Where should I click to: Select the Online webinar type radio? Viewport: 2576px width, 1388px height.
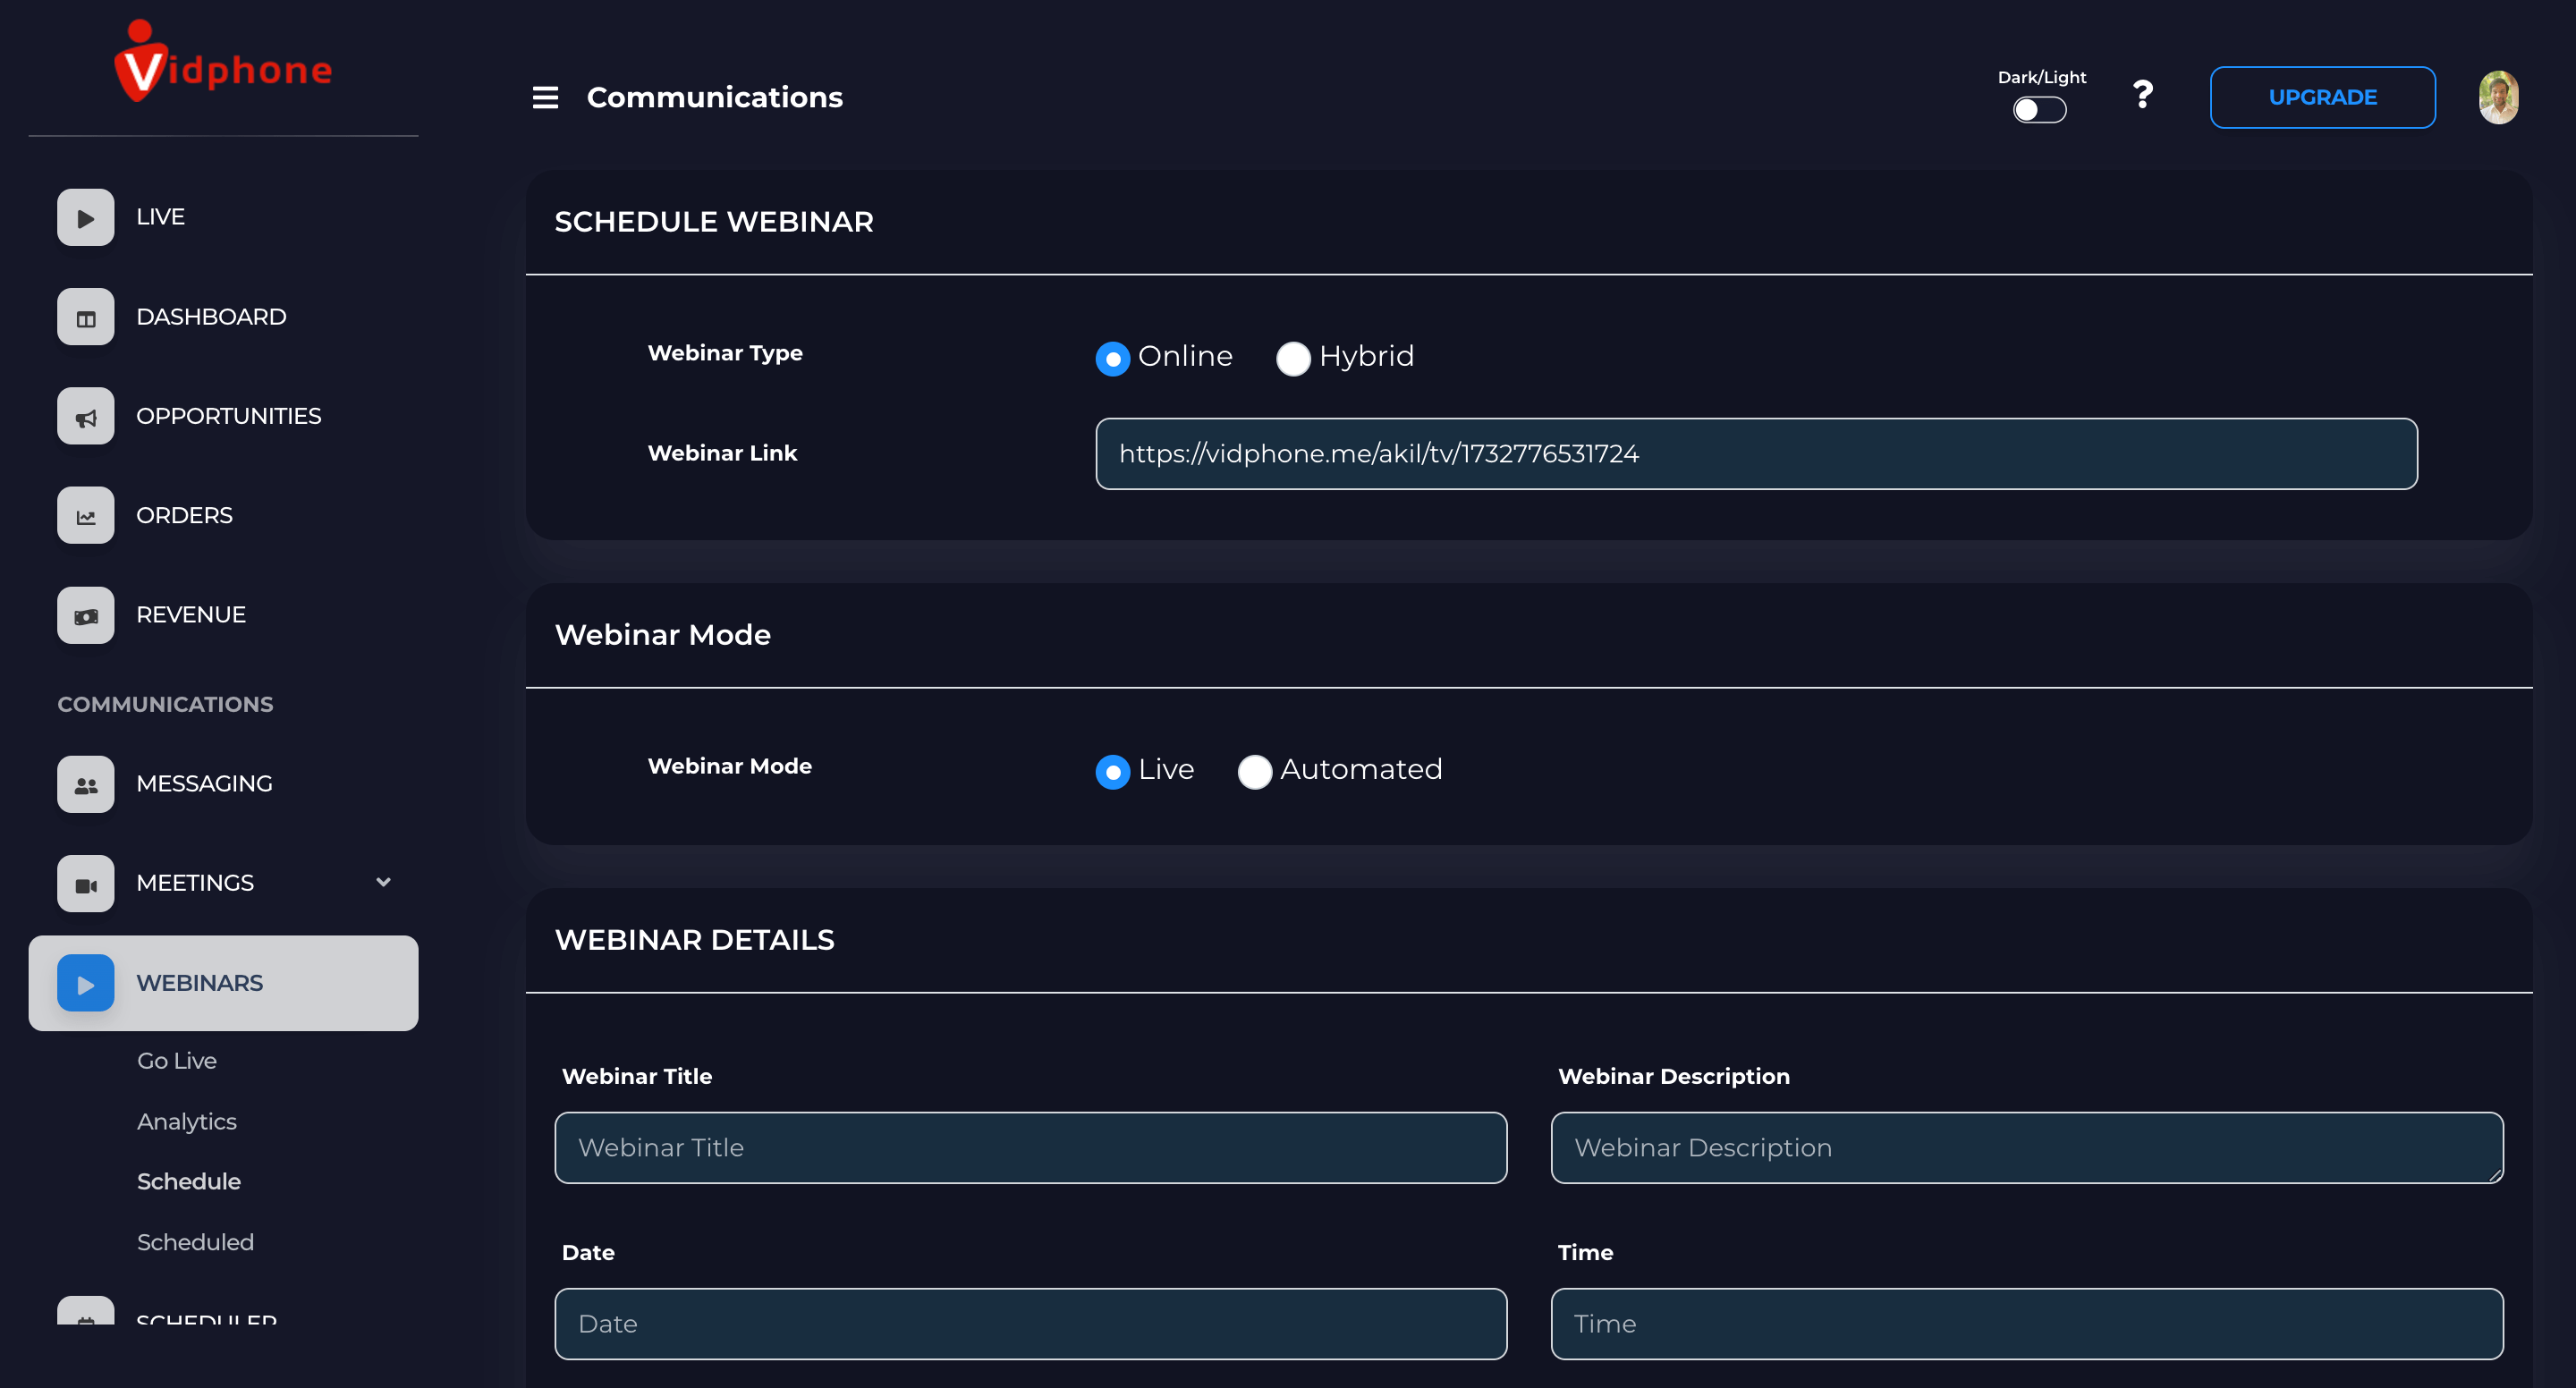pos(1112,358)
